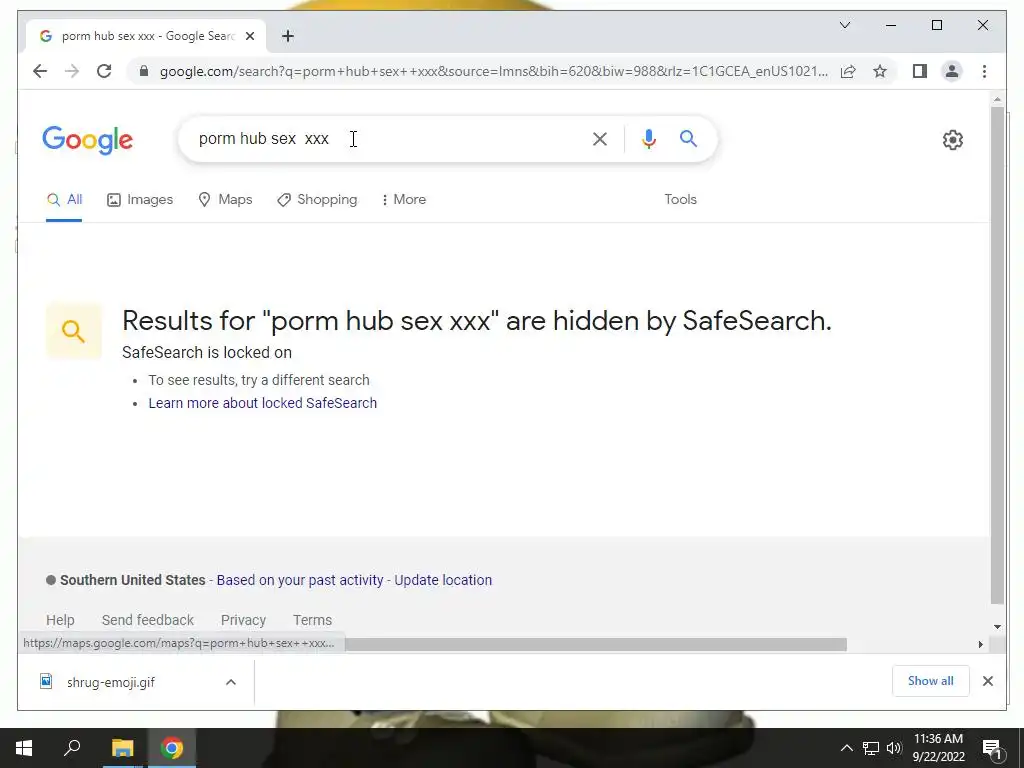Switch to the Shopping results tab
The height and width of the screenshot is (768, 1024).
tap(317, 199)
